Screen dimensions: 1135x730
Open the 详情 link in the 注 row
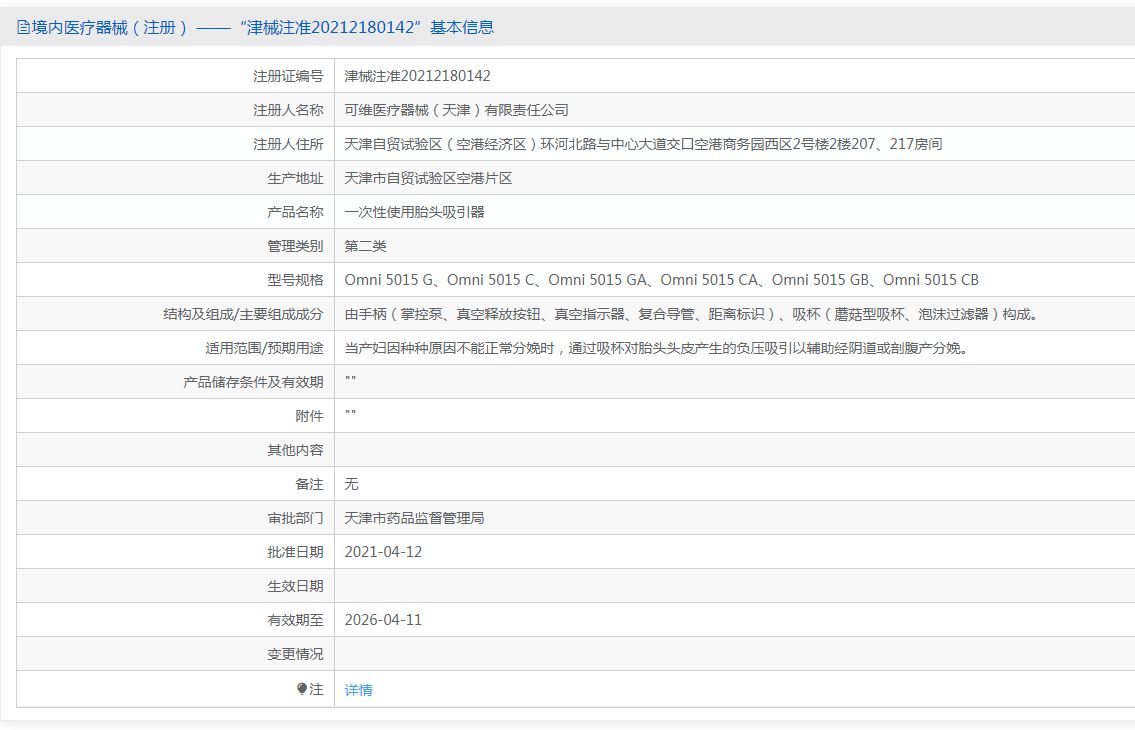tap(358, 690)
